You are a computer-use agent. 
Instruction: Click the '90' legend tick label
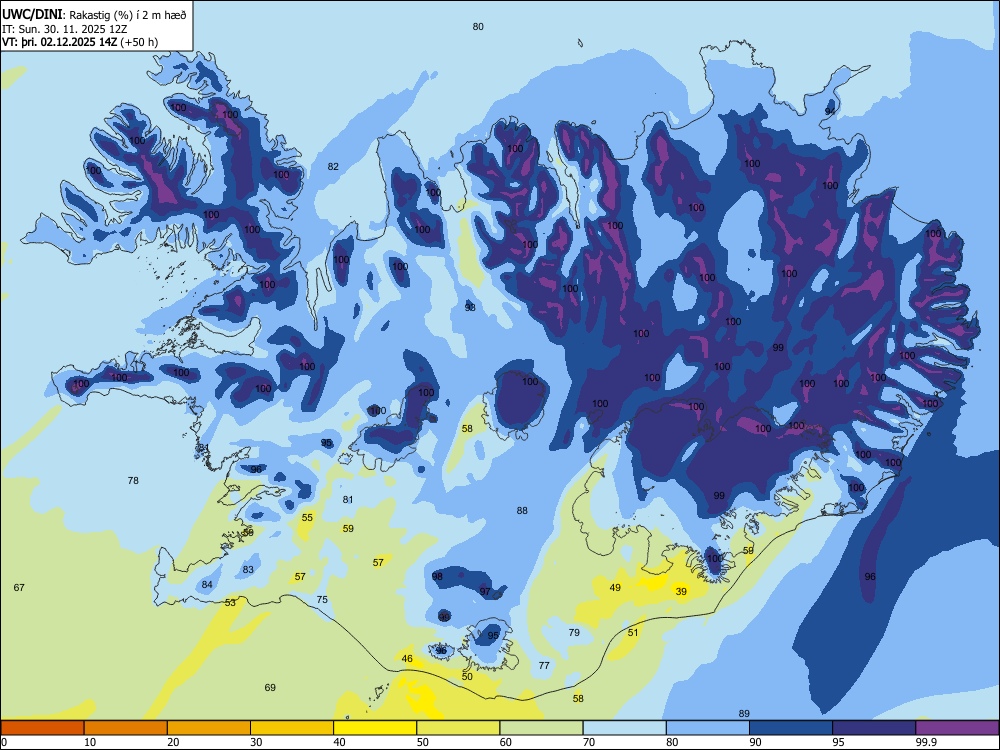[x=755, y=742]
